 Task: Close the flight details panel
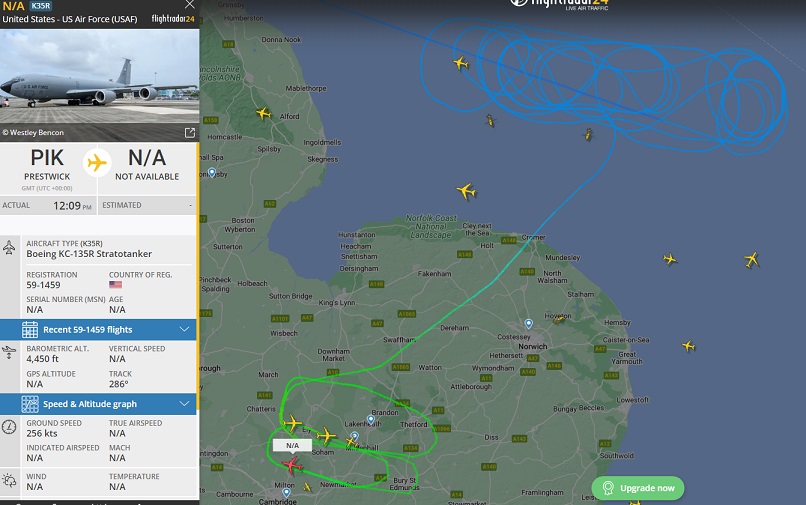[190, 5]
